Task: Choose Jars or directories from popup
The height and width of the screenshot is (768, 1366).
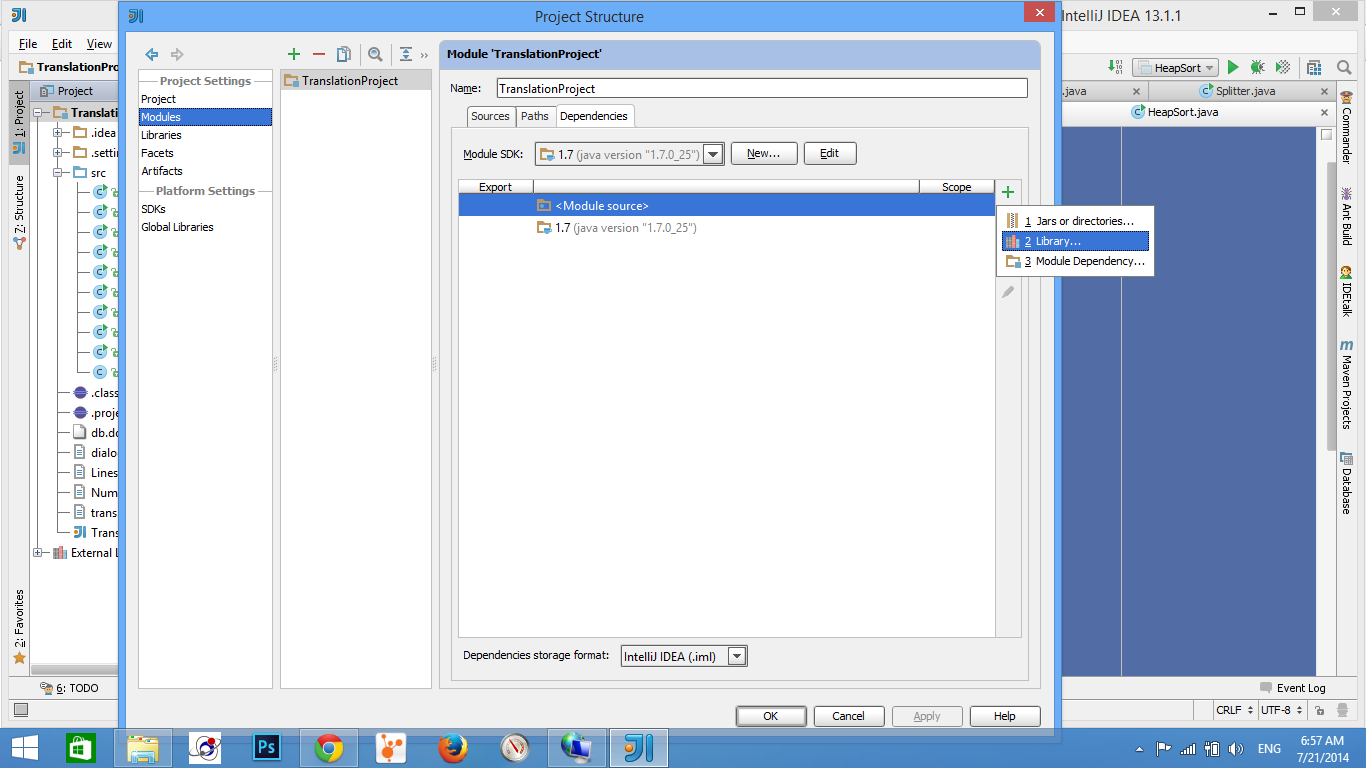Action: tap(1075, 221)
